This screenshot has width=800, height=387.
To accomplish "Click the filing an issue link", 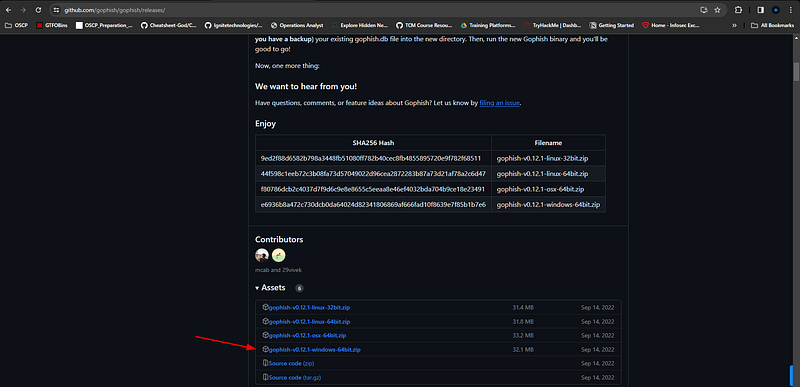I will (x=499, y=103).
